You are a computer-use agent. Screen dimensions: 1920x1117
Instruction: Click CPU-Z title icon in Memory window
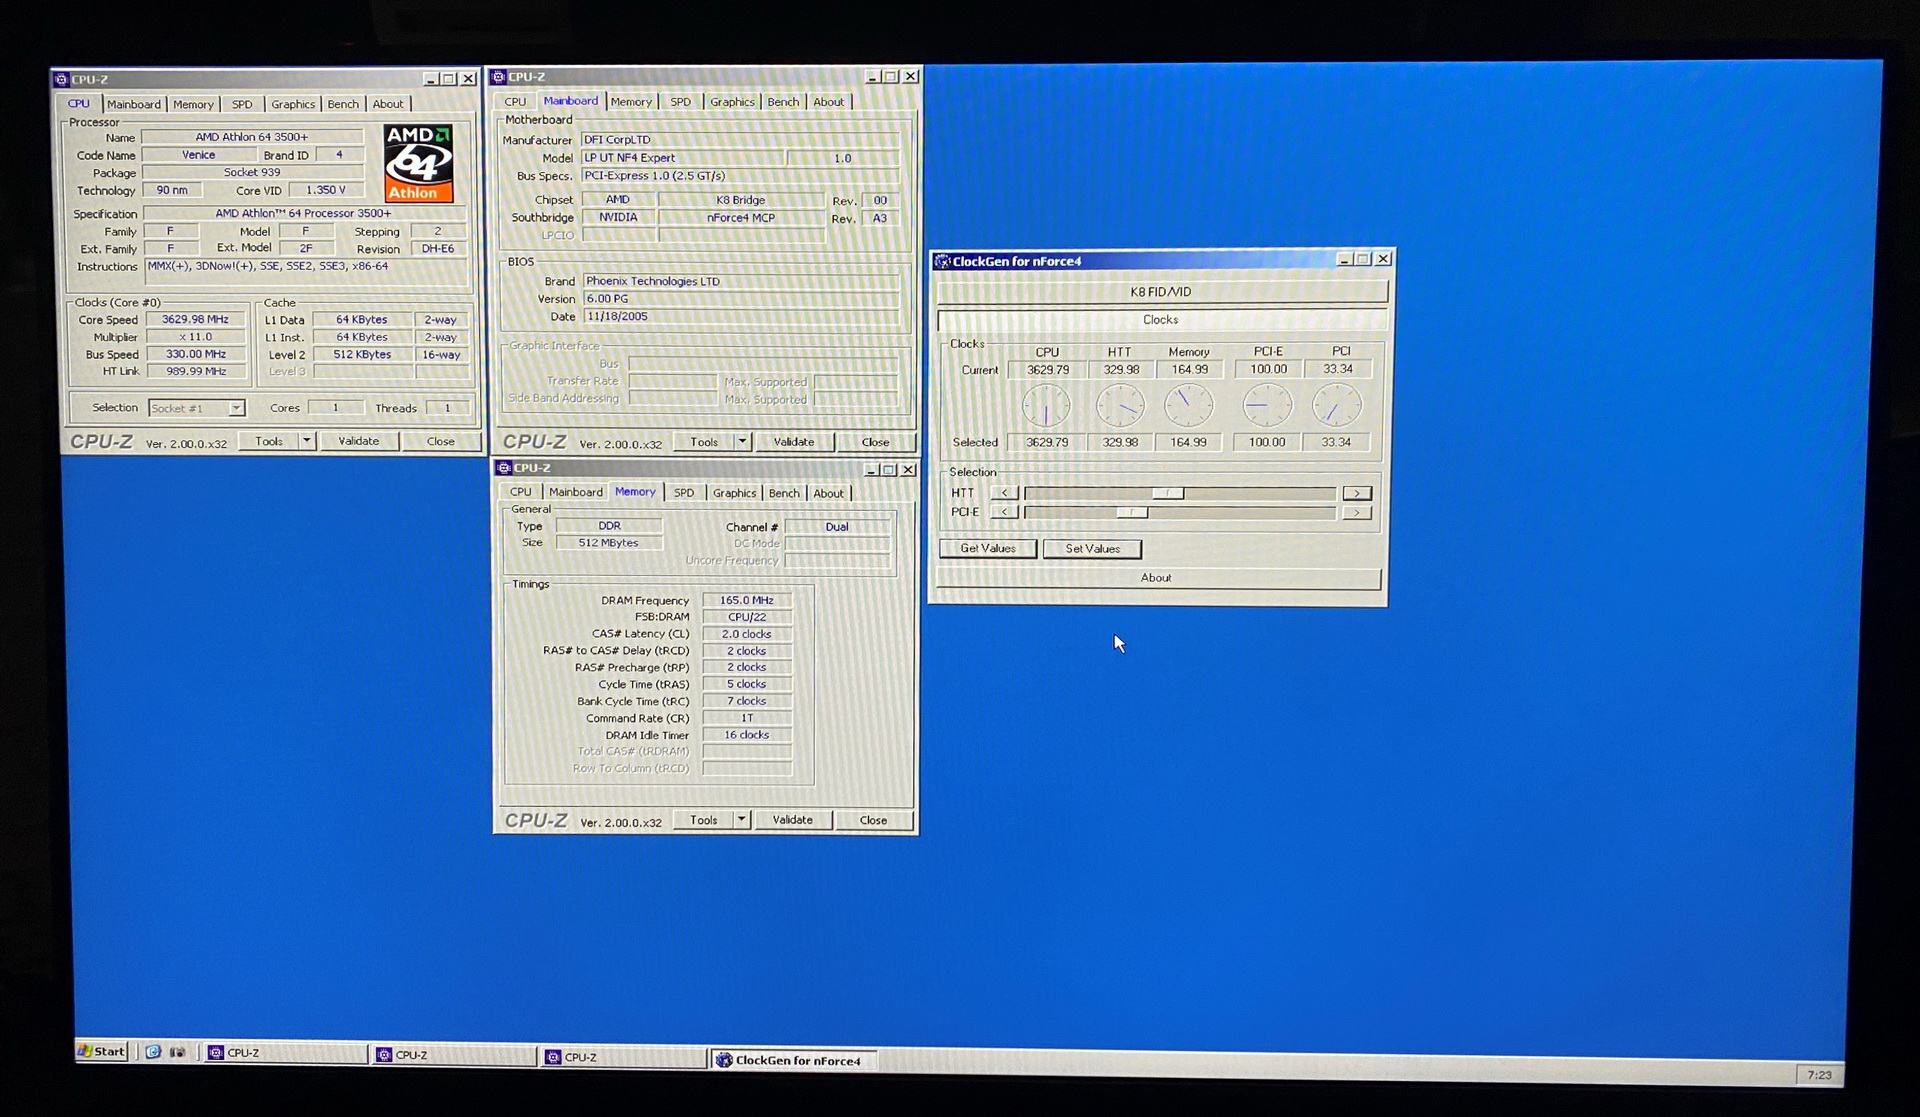(504, 468)
